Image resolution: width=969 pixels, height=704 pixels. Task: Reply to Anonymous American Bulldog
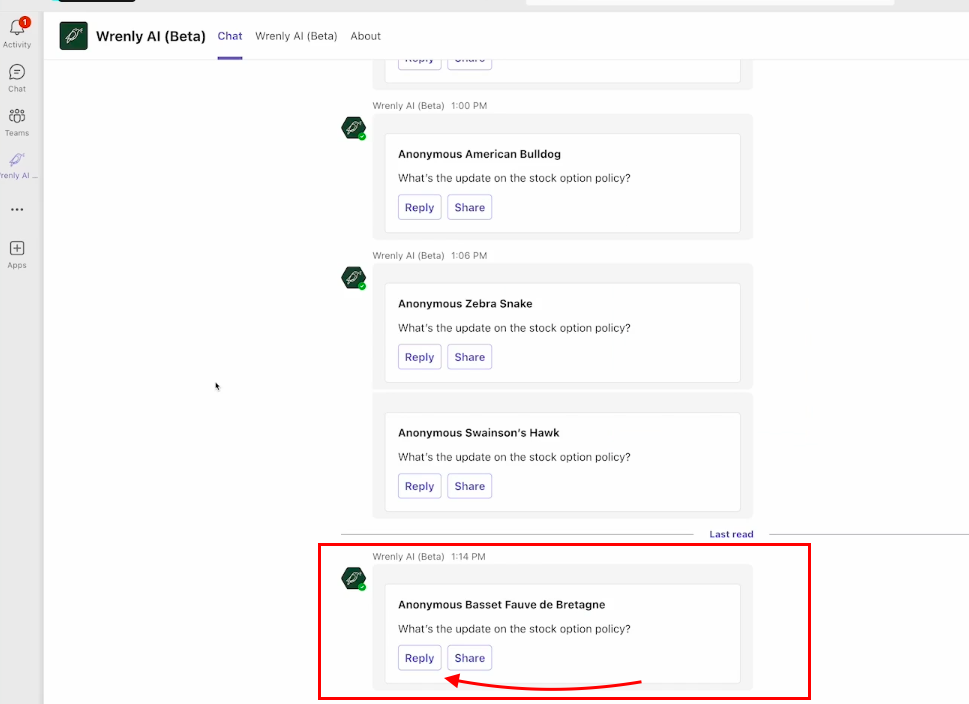click(420, 208)
